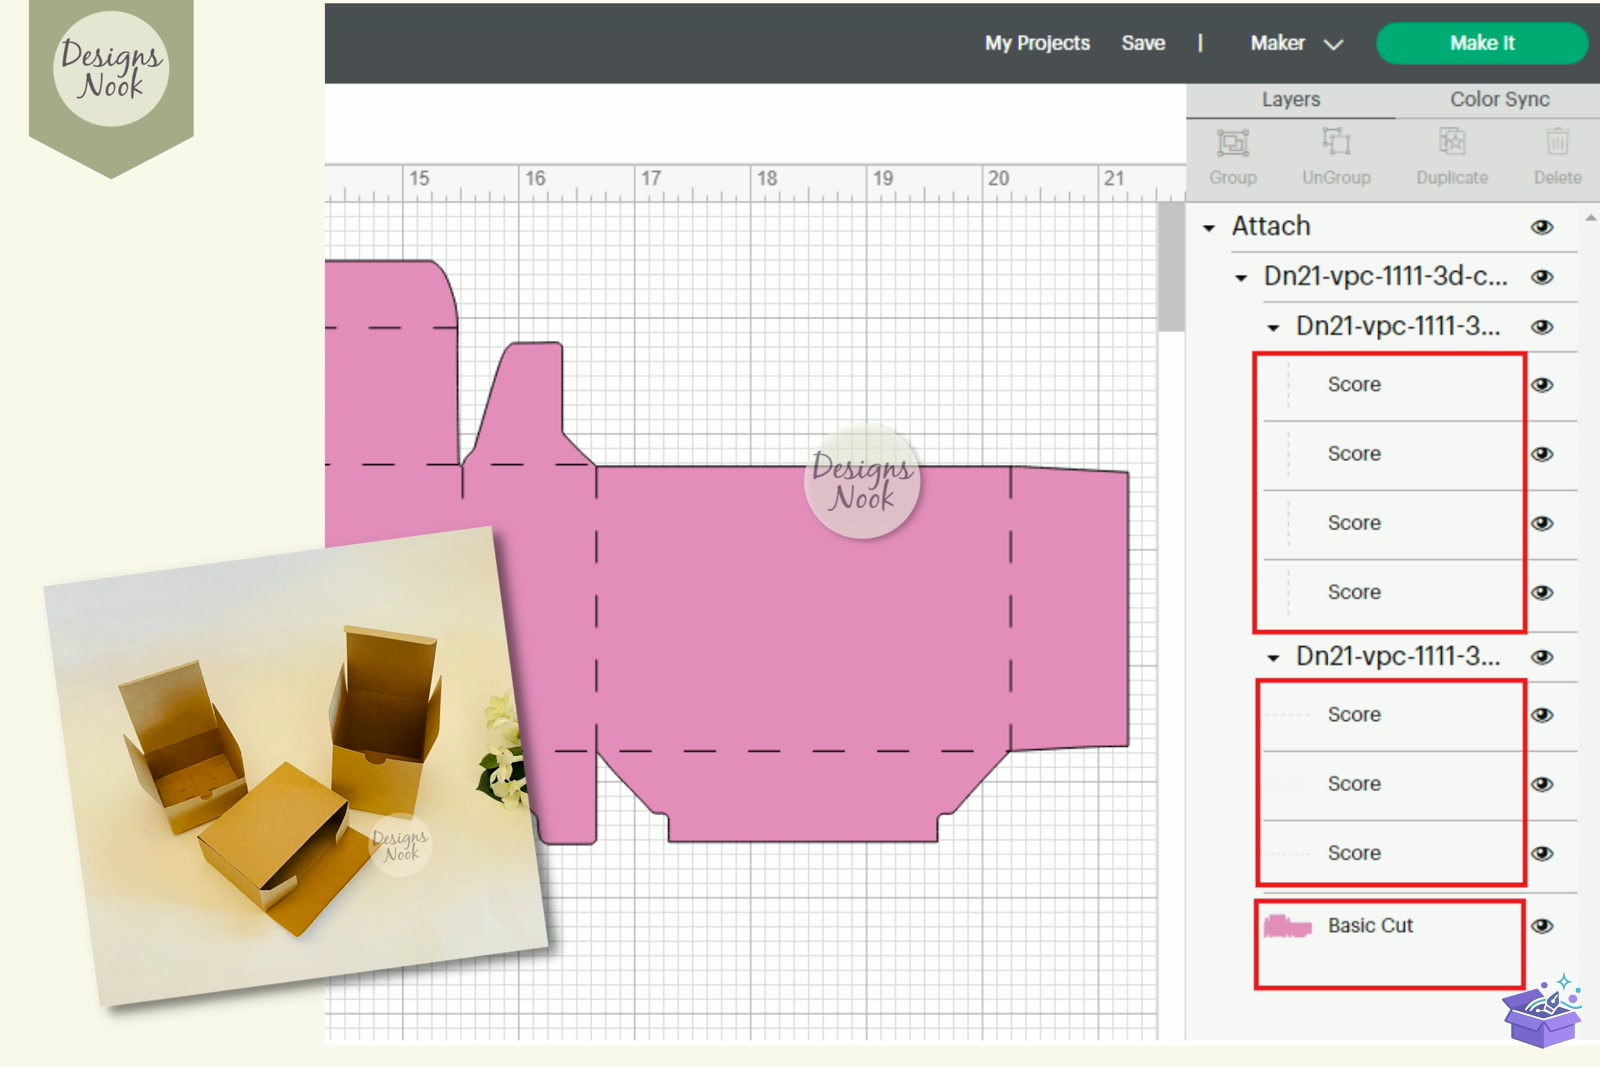Toggle eye of first Dn21-vpc-1111-3... subgroup
Image resolution: width=1600 pixels, height=1067 pixels.
click(x=1542, y=327)
